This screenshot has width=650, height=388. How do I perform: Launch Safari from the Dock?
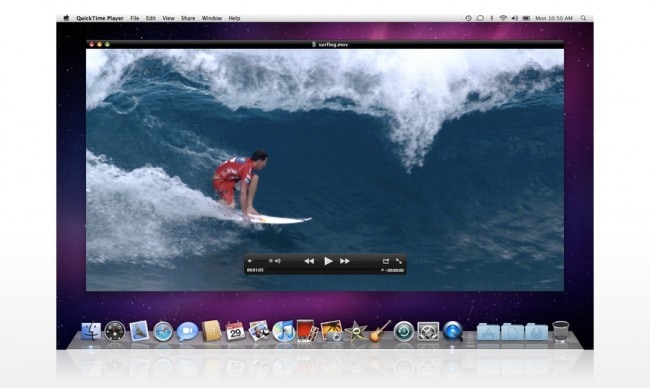pos(163,332)
